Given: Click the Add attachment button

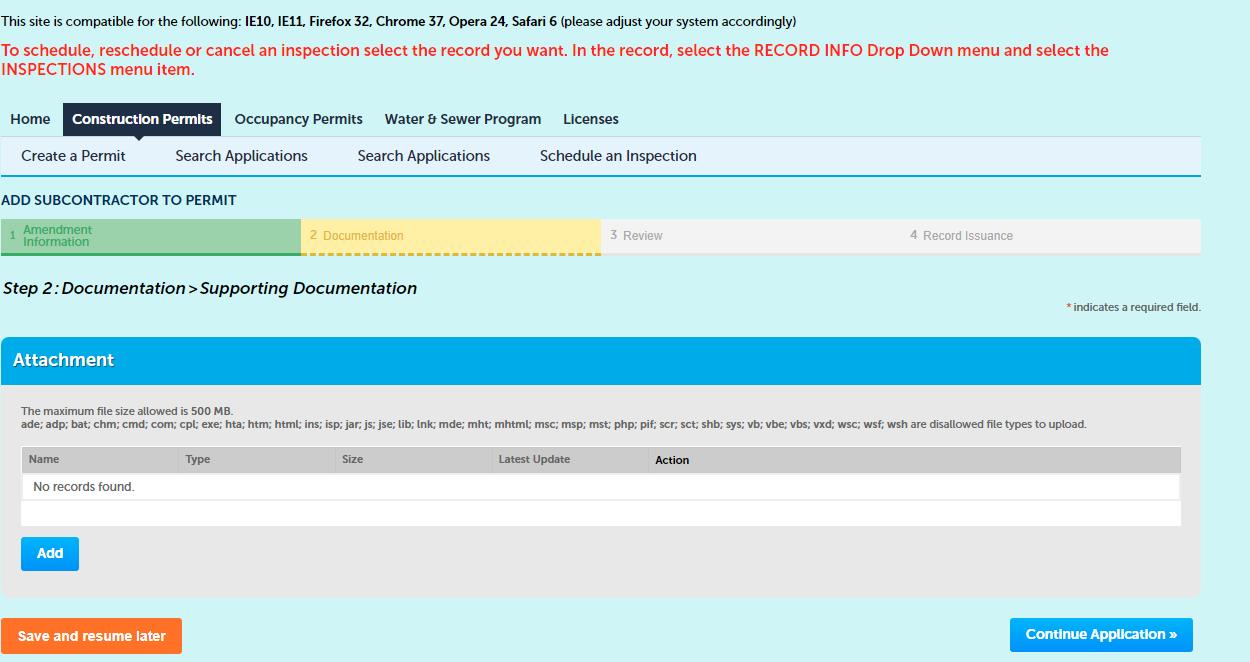Looking at the screenshot, I should tap(50, 554).
